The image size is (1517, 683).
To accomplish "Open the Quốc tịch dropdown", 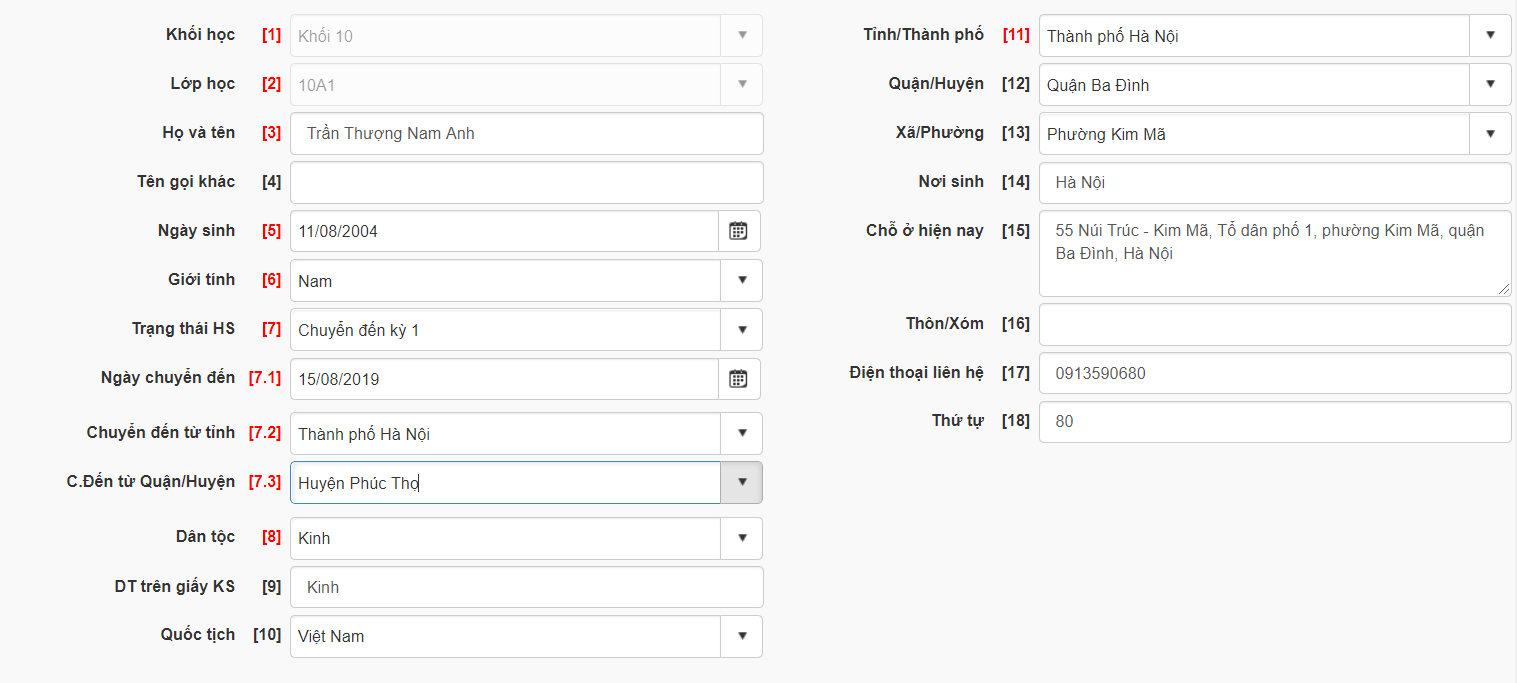I will click(741, 636).
